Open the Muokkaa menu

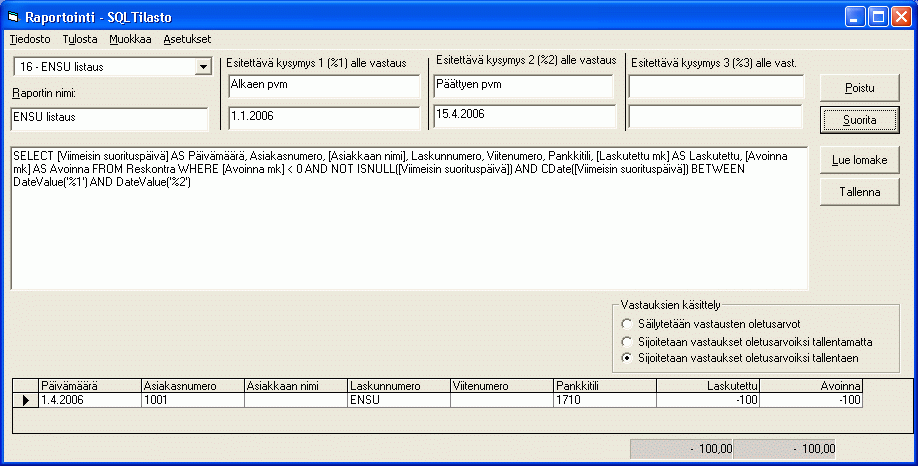(130, 39)
